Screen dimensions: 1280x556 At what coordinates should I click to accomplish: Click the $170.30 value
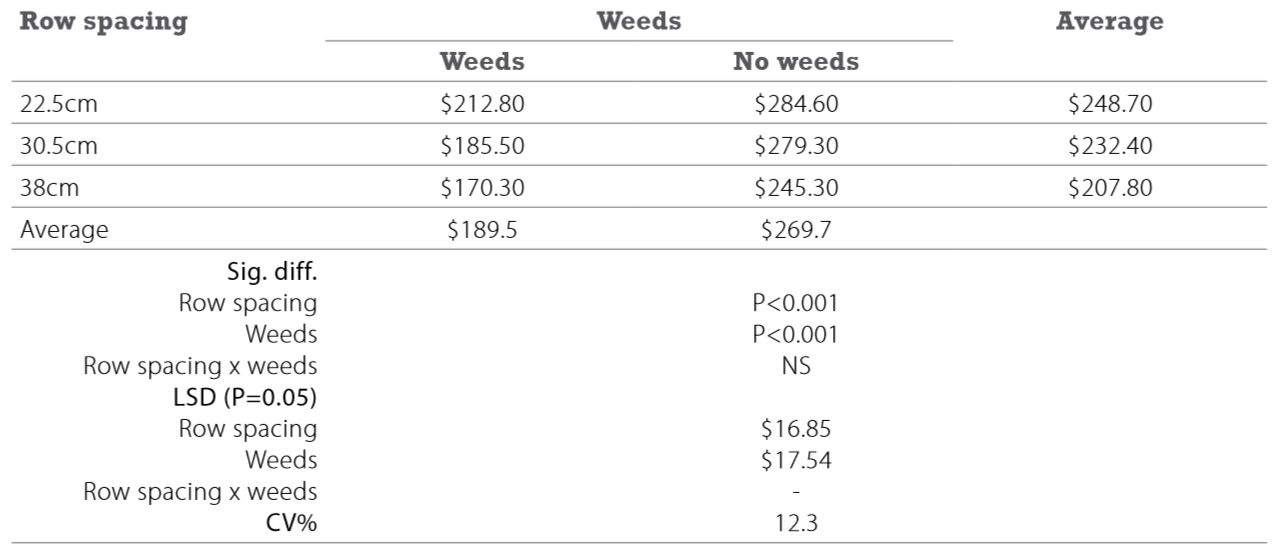tap(482, 188)
